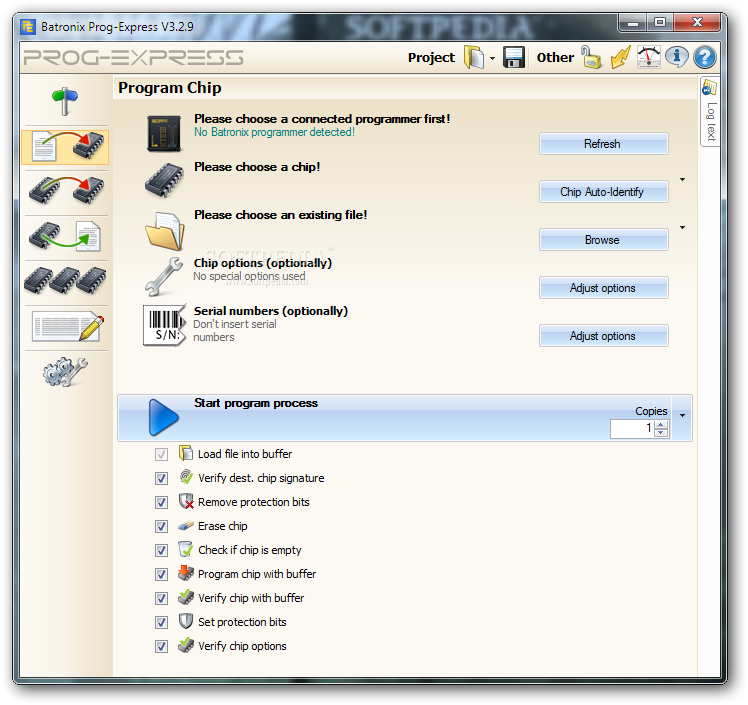
Task: Expand the dropdown arrow beside Copies
Action: (683, 415)
